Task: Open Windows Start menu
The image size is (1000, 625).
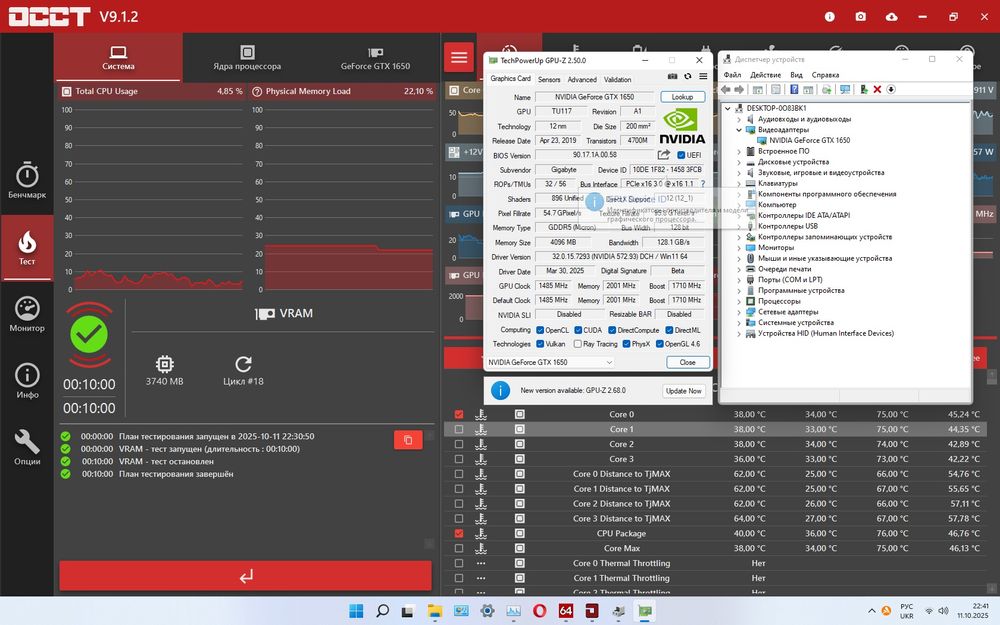Action: coord(357,611)
